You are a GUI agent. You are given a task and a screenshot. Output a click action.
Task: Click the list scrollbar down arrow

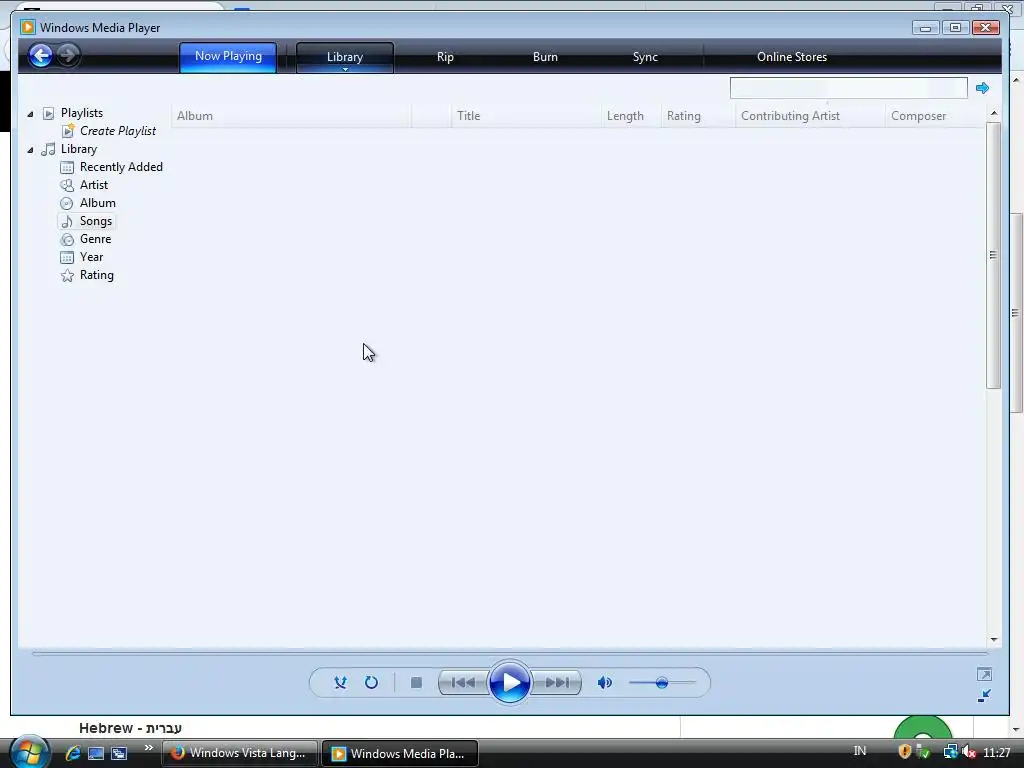pos(993,640)
